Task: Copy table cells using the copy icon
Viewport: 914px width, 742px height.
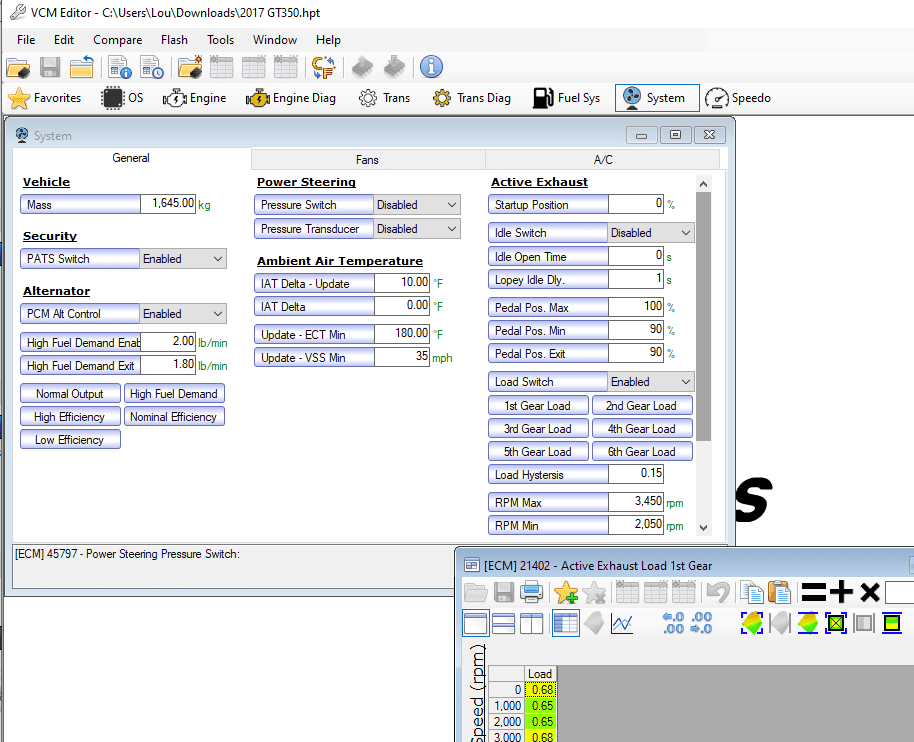Action: [x=752, y=592]
